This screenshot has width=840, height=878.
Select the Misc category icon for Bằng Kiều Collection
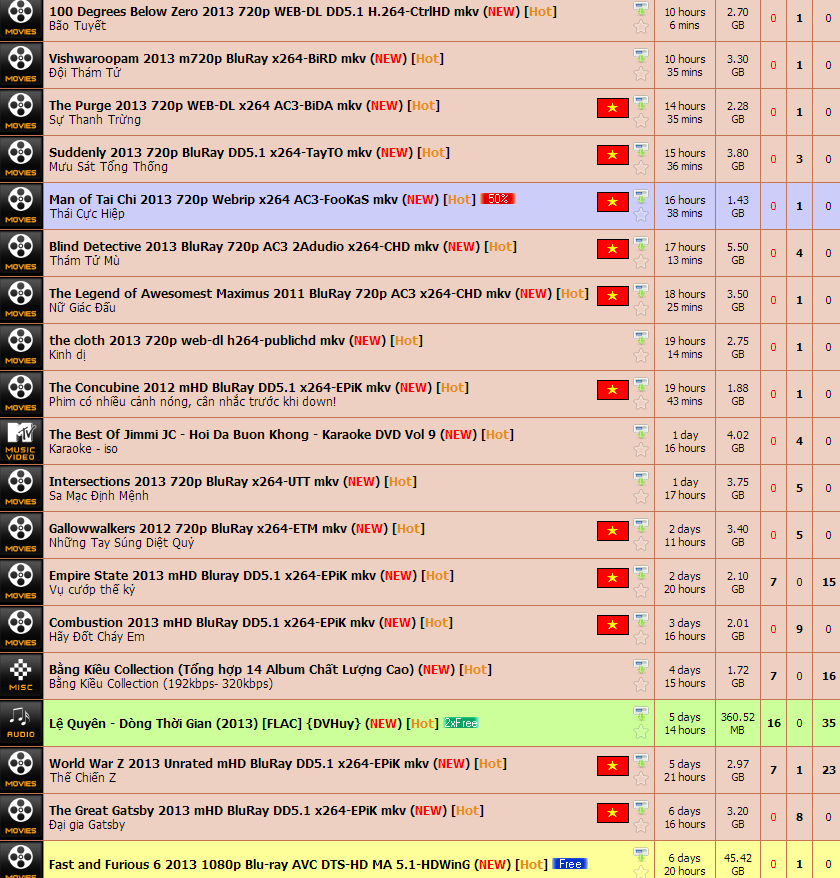(21, 676)
